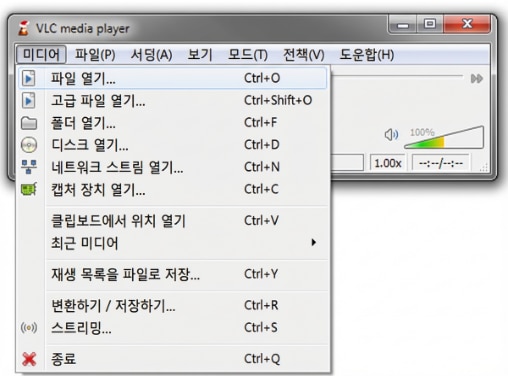Click the VLC cone icon in title bar
508x376 pixels.
click(23, 28)
